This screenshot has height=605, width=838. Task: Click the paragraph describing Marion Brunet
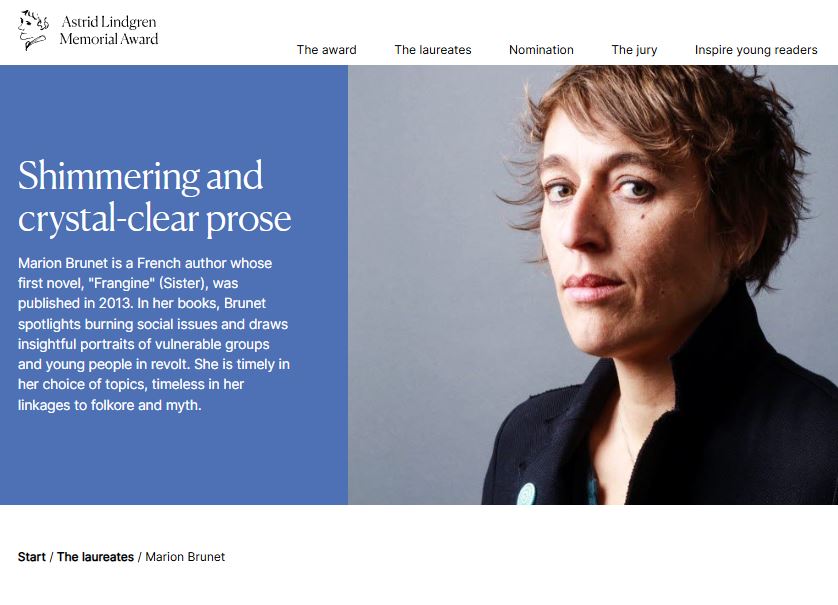(154, 334)
